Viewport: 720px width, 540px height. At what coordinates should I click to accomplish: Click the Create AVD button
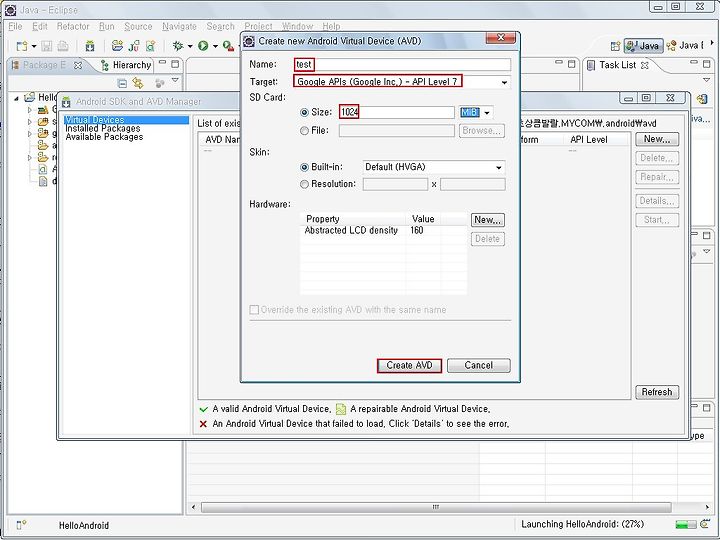[409, 366]
